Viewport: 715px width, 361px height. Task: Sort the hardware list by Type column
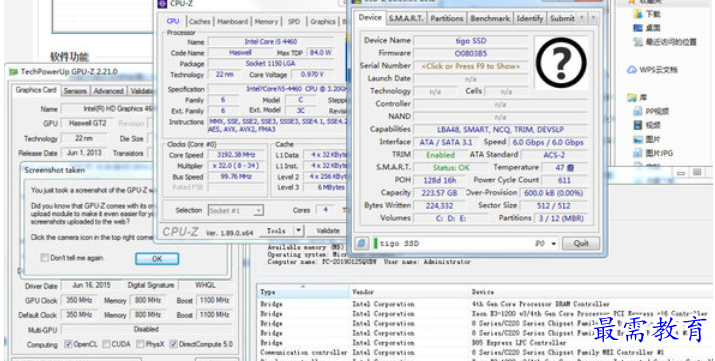[303, 292]
